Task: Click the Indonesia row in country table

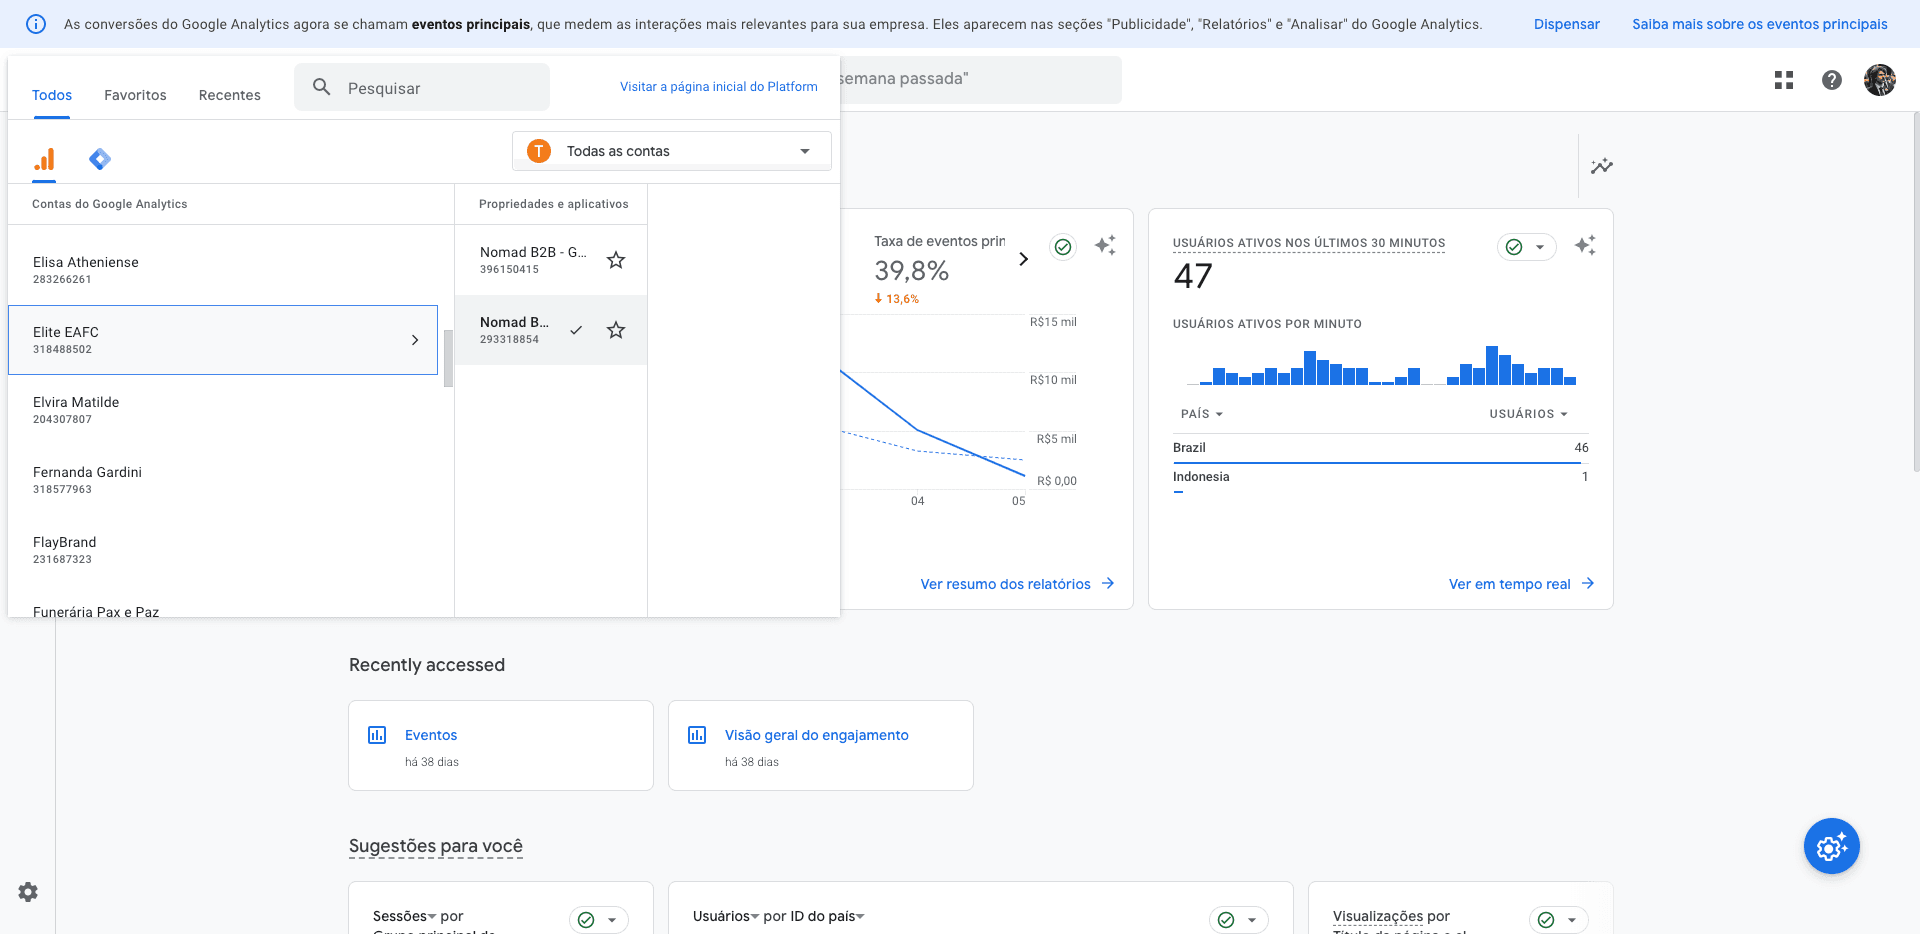Action: [1381, 477]
